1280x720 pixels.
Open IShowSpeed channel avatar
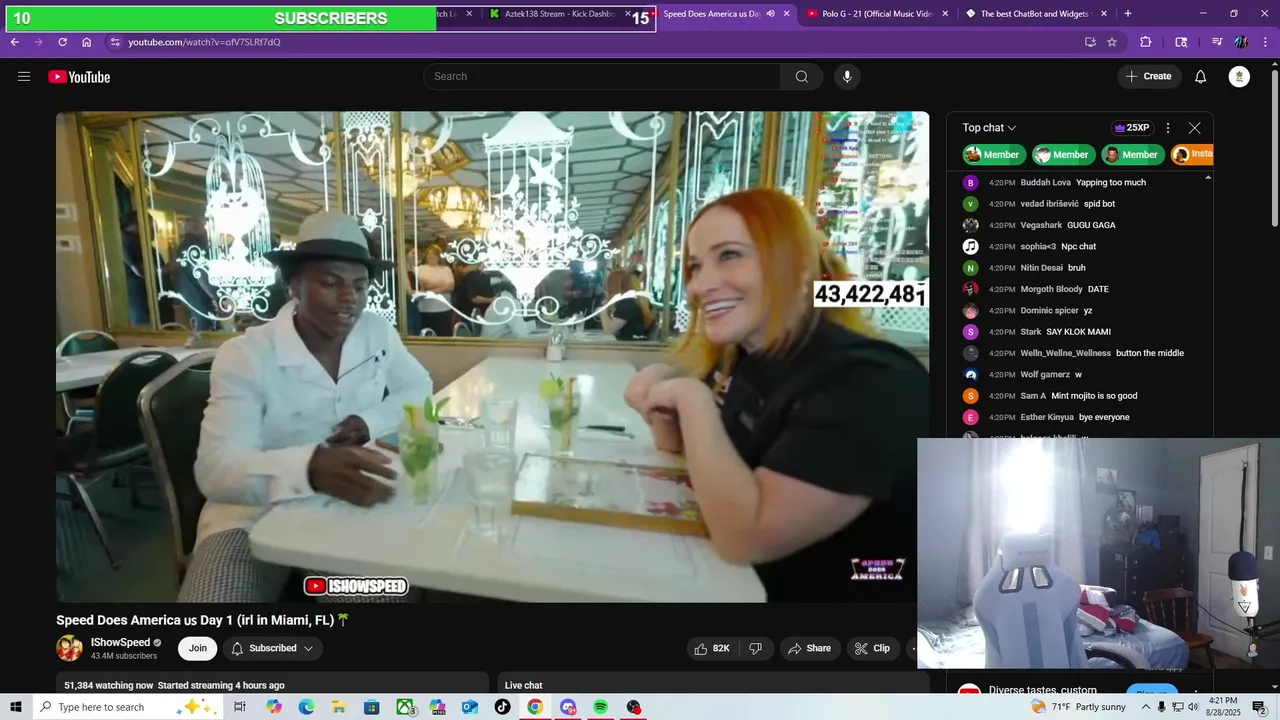(x=69, y=648)
